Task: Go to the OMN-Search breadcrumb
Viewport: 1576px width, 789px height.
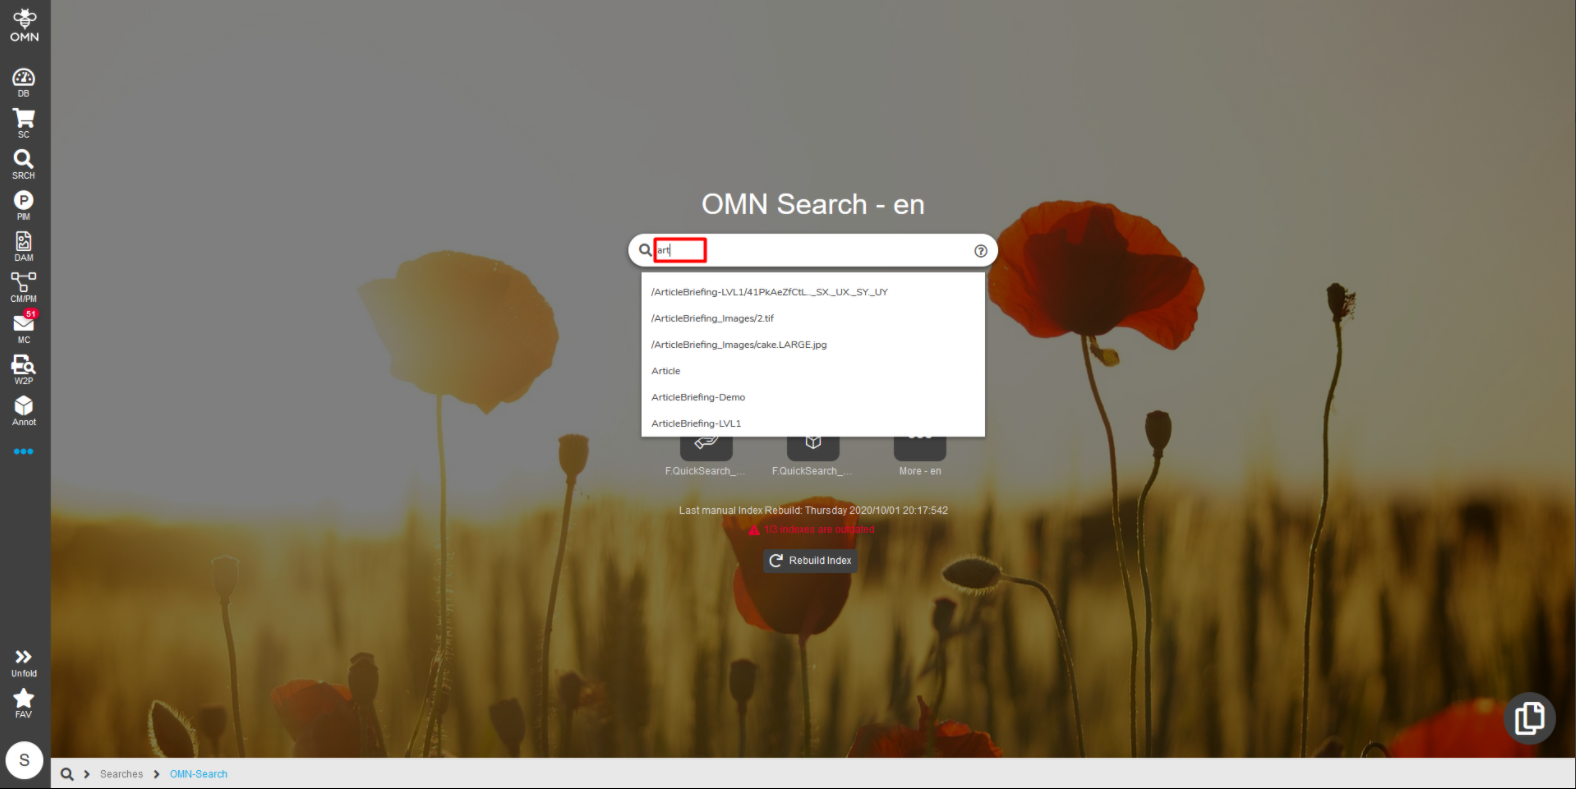Action: click(x=199, y=774)
